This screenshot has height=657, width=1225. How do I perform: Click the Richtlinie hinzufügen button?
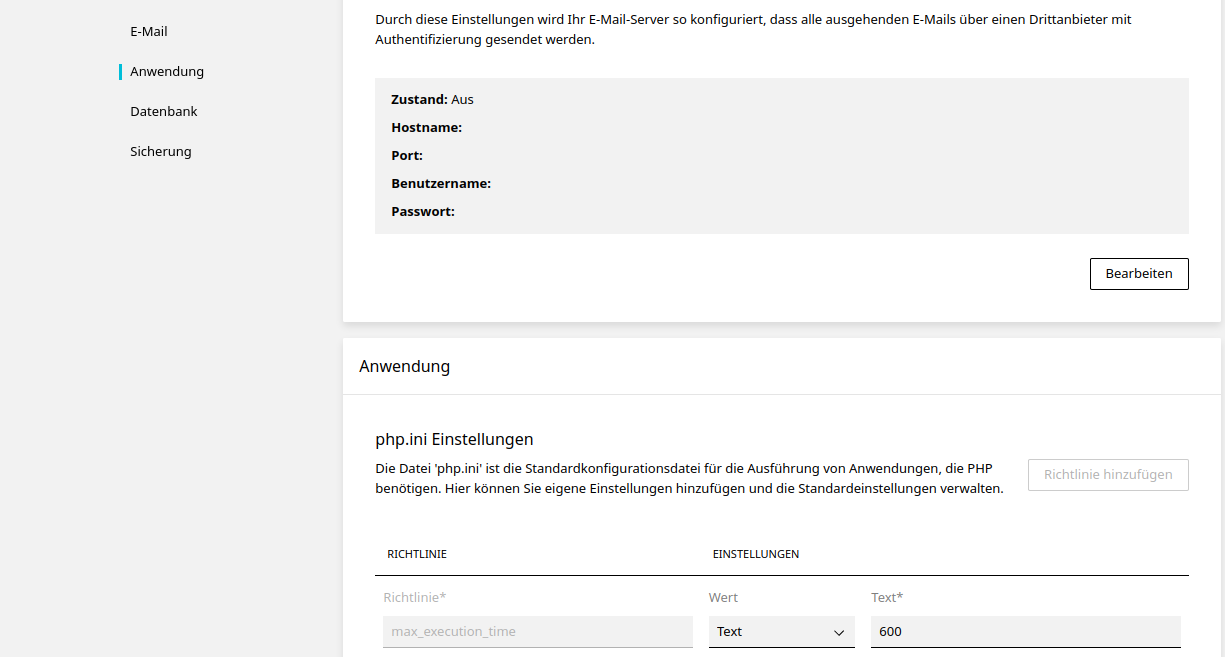[x=1107, y=474]
